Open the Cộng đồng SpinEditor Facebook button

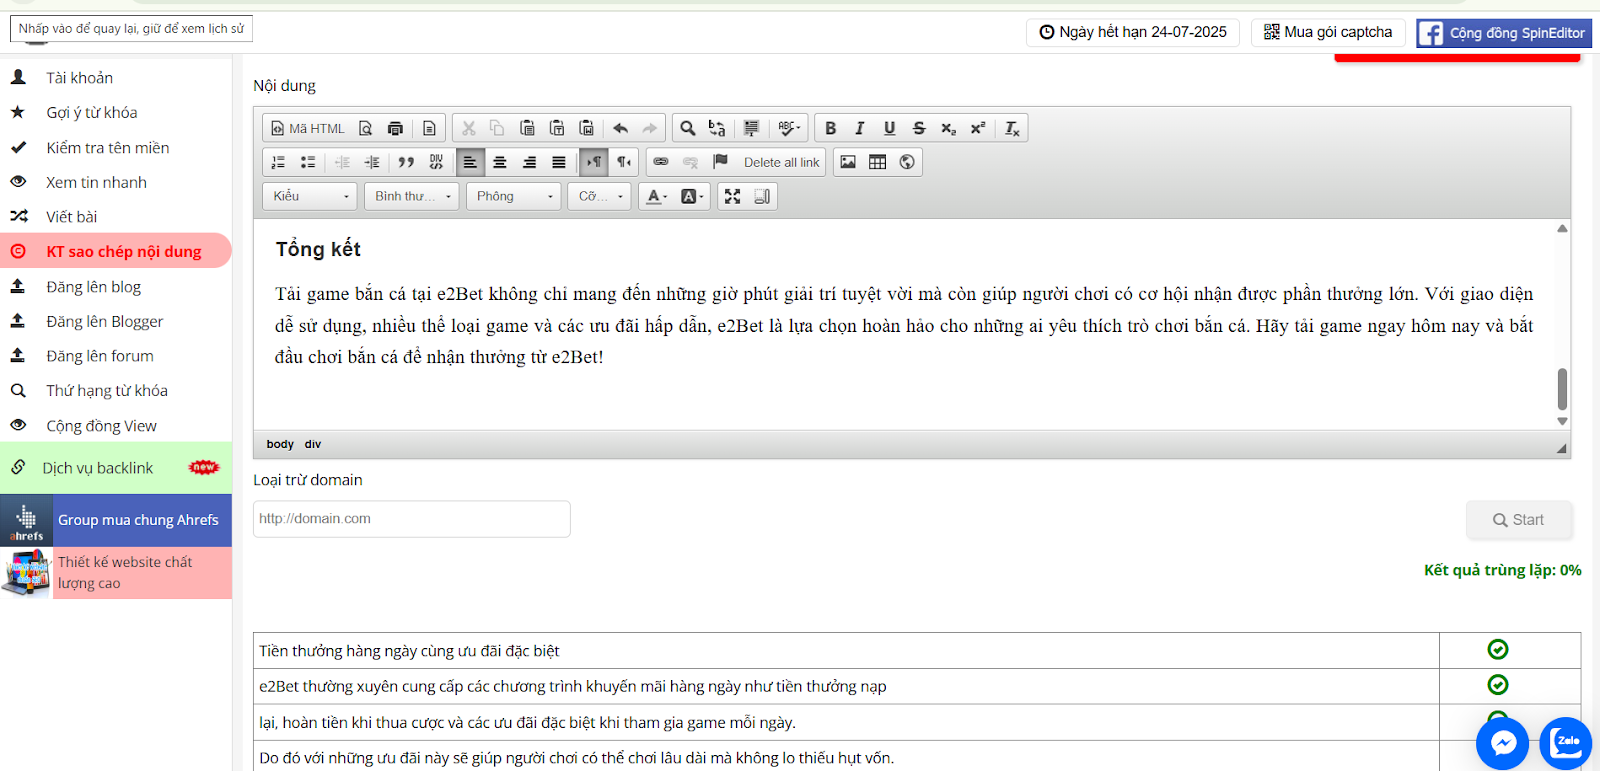coord(1504,33)
